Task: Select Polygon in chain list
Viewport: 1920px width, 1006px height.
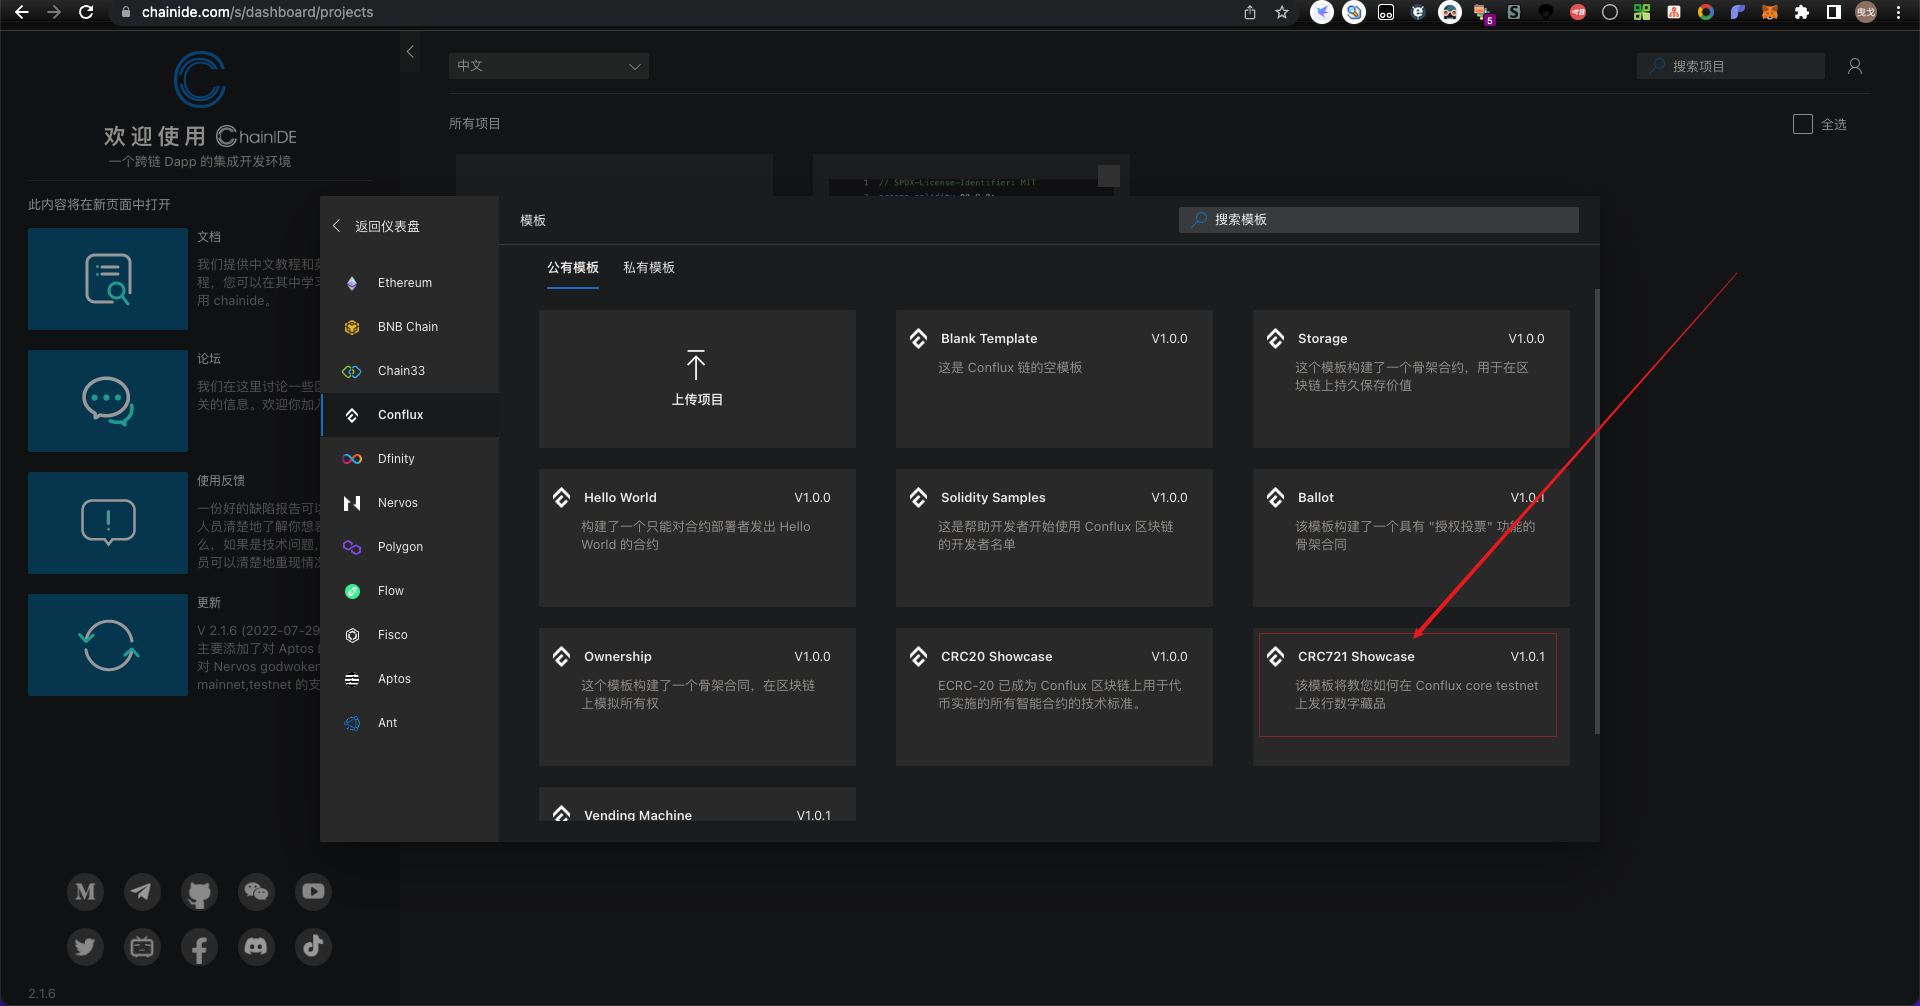Action: [x=410, y=547]
